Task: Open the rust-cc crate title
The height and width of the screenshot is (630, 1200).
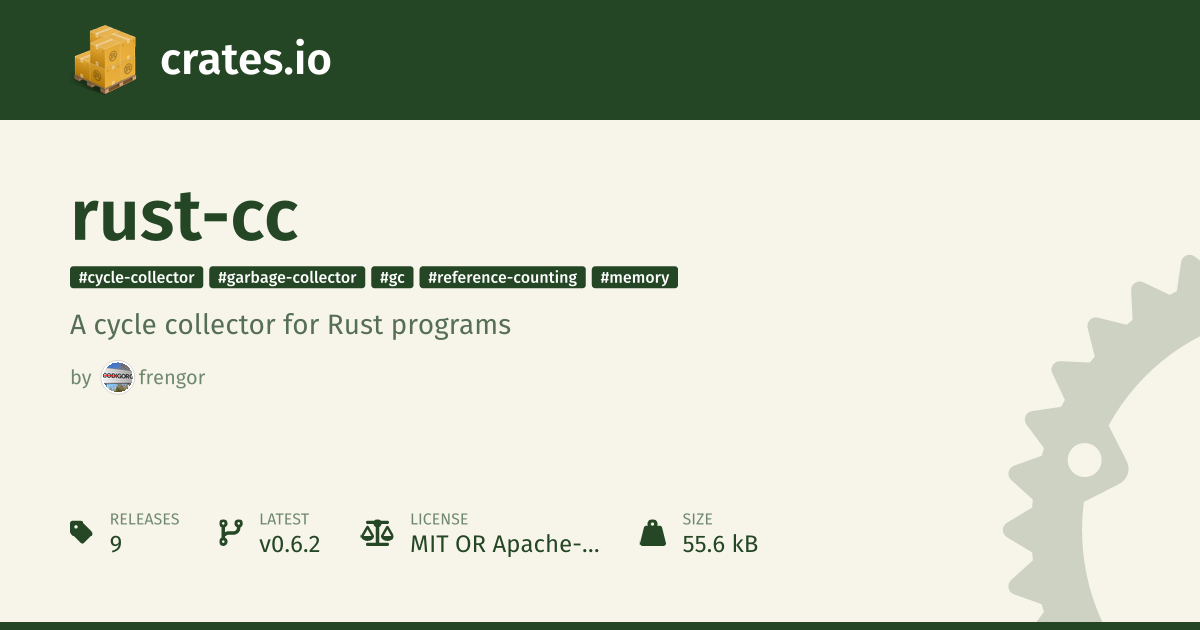Action: 185,216
